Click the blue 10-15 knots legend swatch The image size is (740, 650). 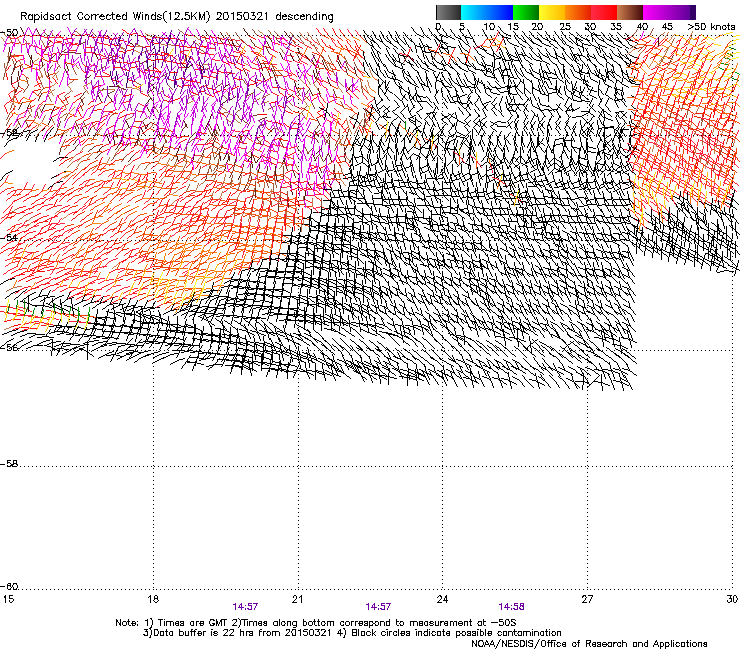pyautogui.click(x=500, y=12)
